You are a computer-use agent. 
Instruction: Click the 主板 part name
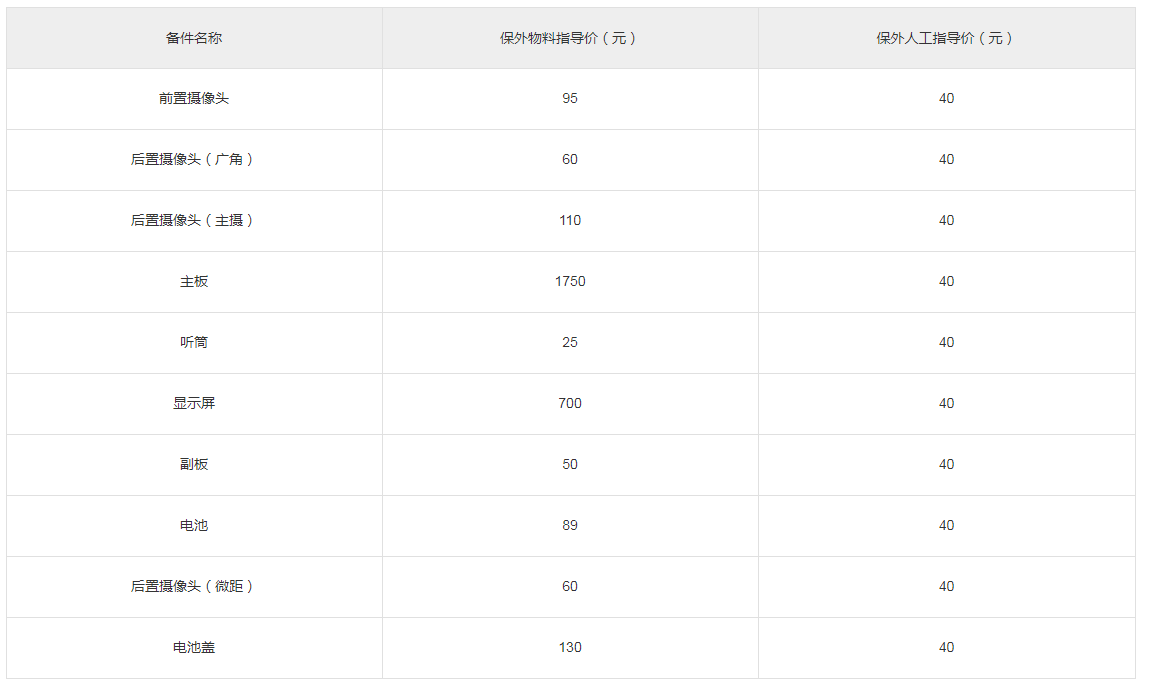194,281
